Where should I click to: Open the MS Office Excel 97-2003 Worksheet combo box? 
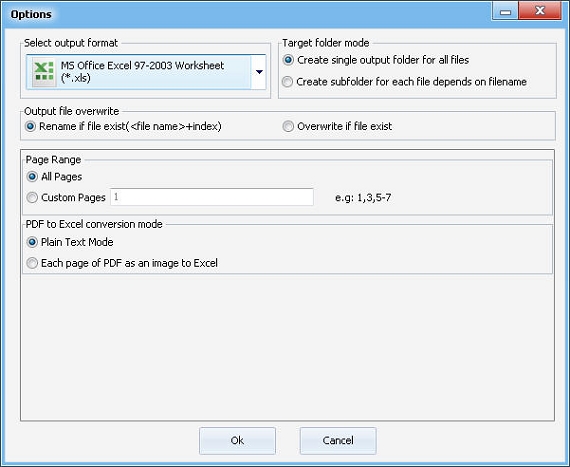(146, 72)
